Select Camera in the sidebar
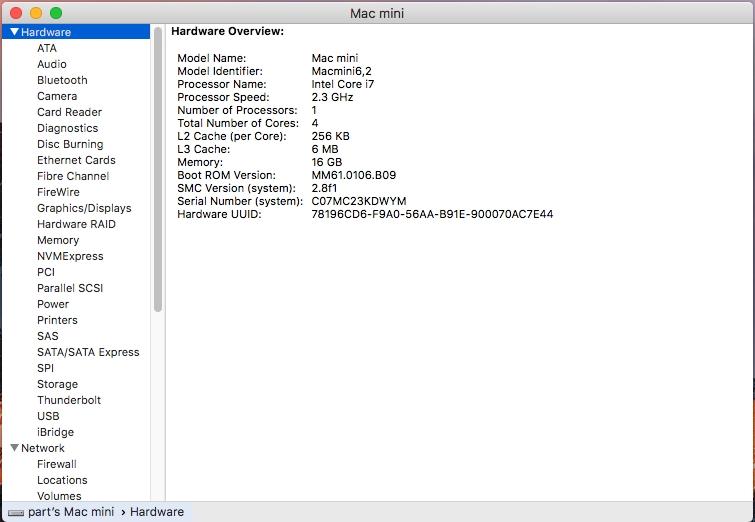The image size is (755, 522). 57,96
